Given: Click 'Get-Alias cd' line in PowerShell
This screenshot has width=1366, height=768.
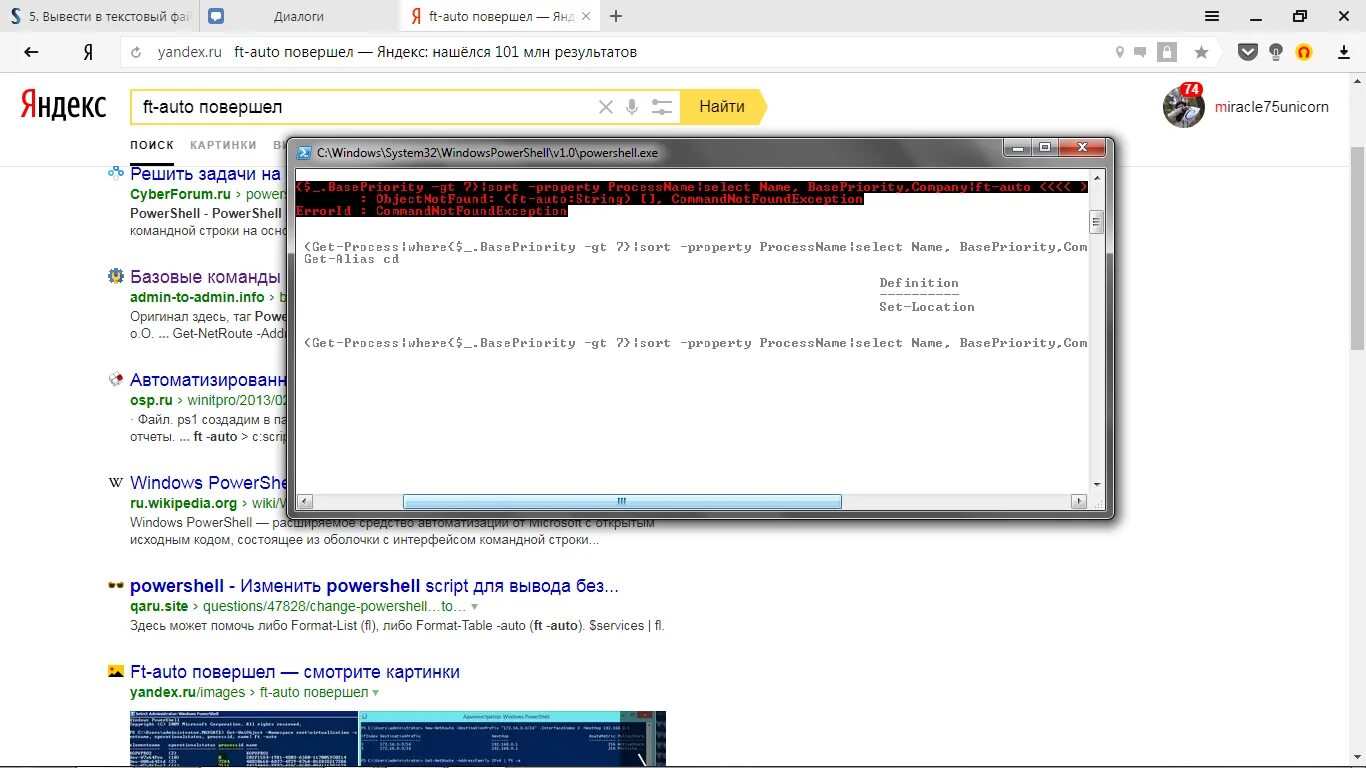Looking at the screenshot, I should 351,259.
